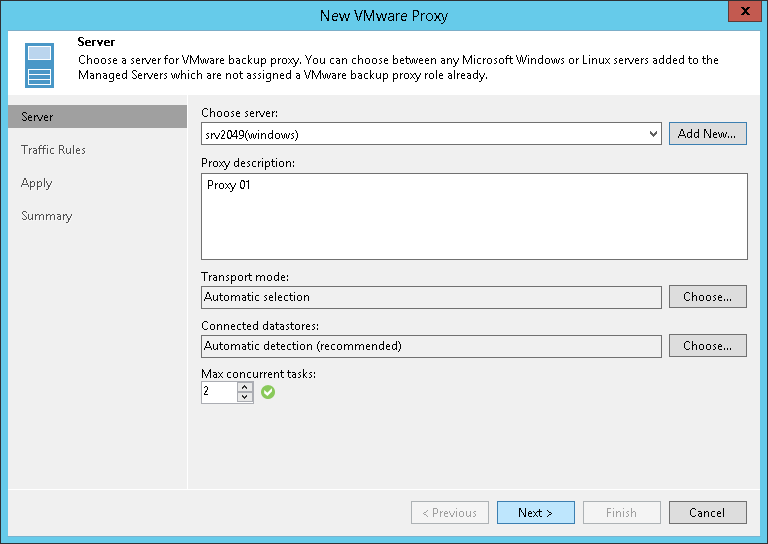The height and width of the screenshot is (544, 768).
Task: Go to the Traffic Rules wizard step
Action: point(54,150)
